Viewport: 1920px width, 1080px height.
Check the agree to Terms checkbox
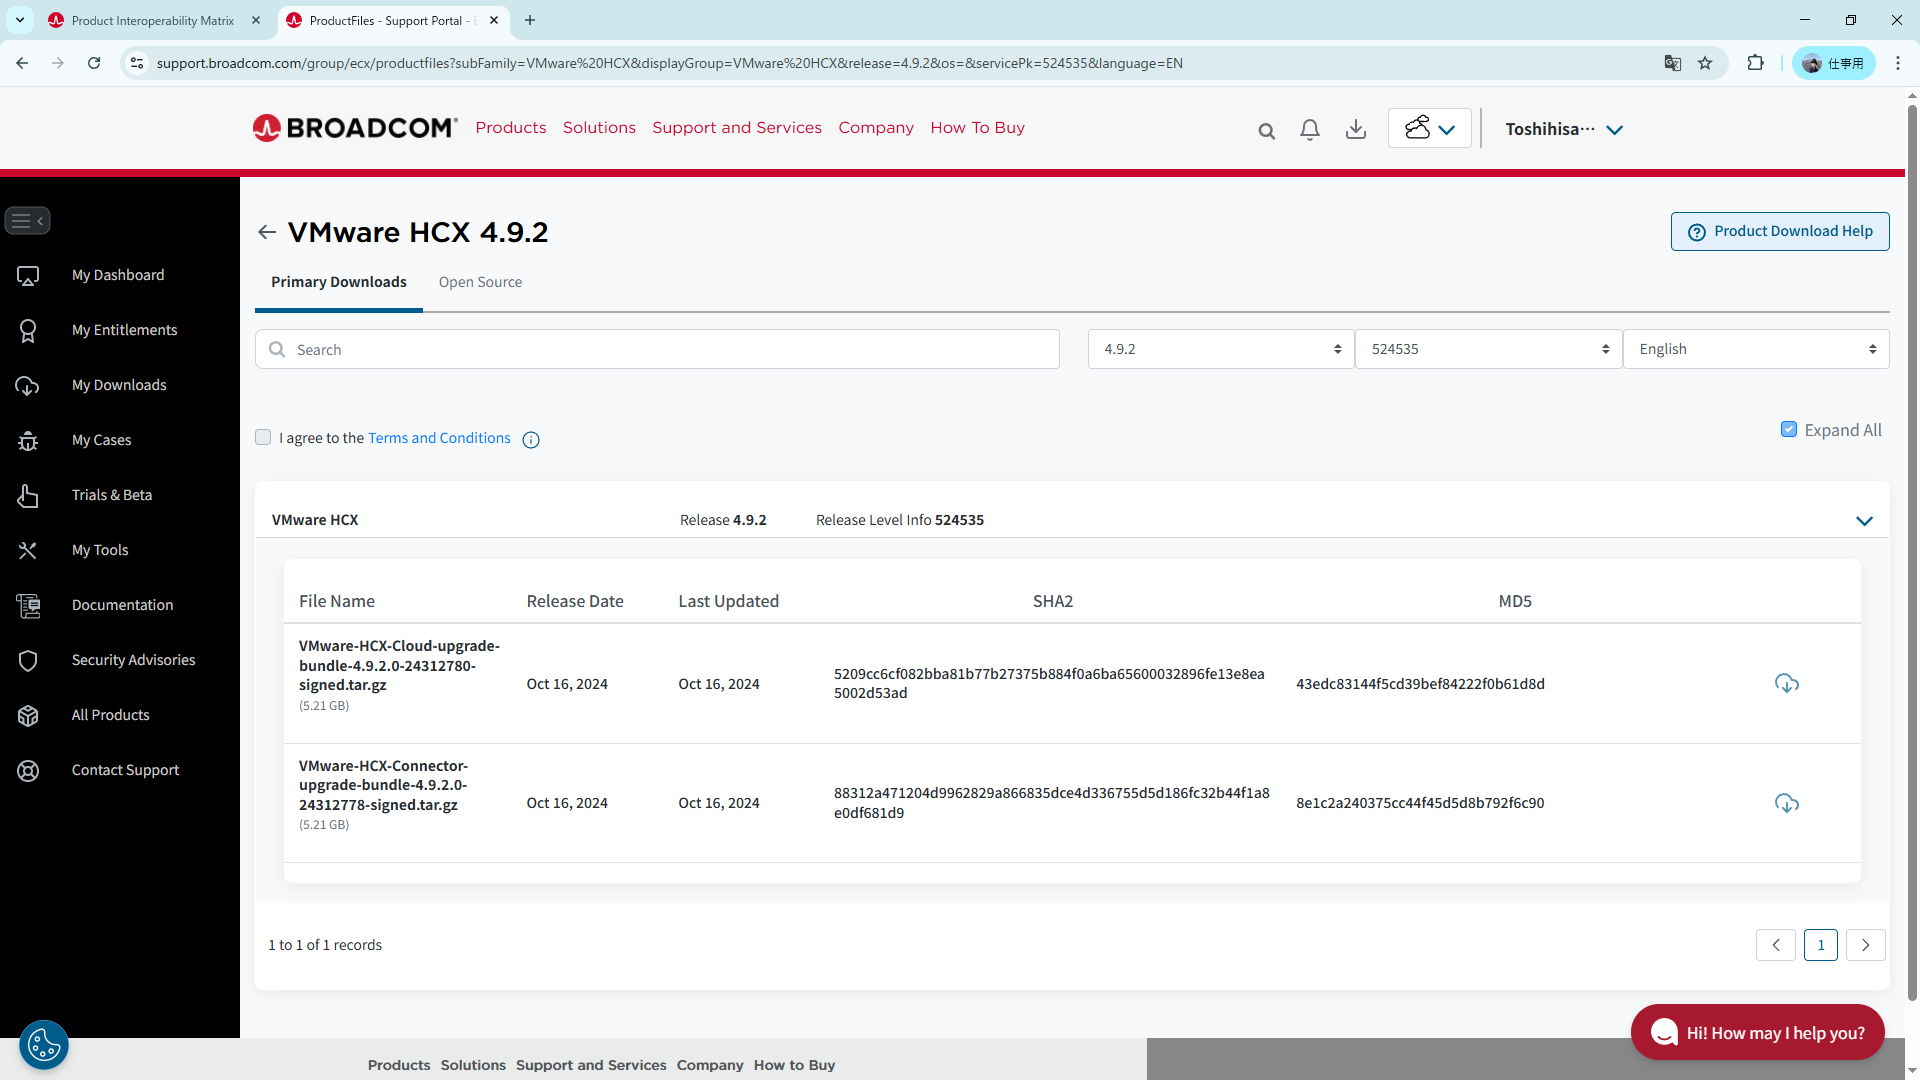(x=263, y=437)
